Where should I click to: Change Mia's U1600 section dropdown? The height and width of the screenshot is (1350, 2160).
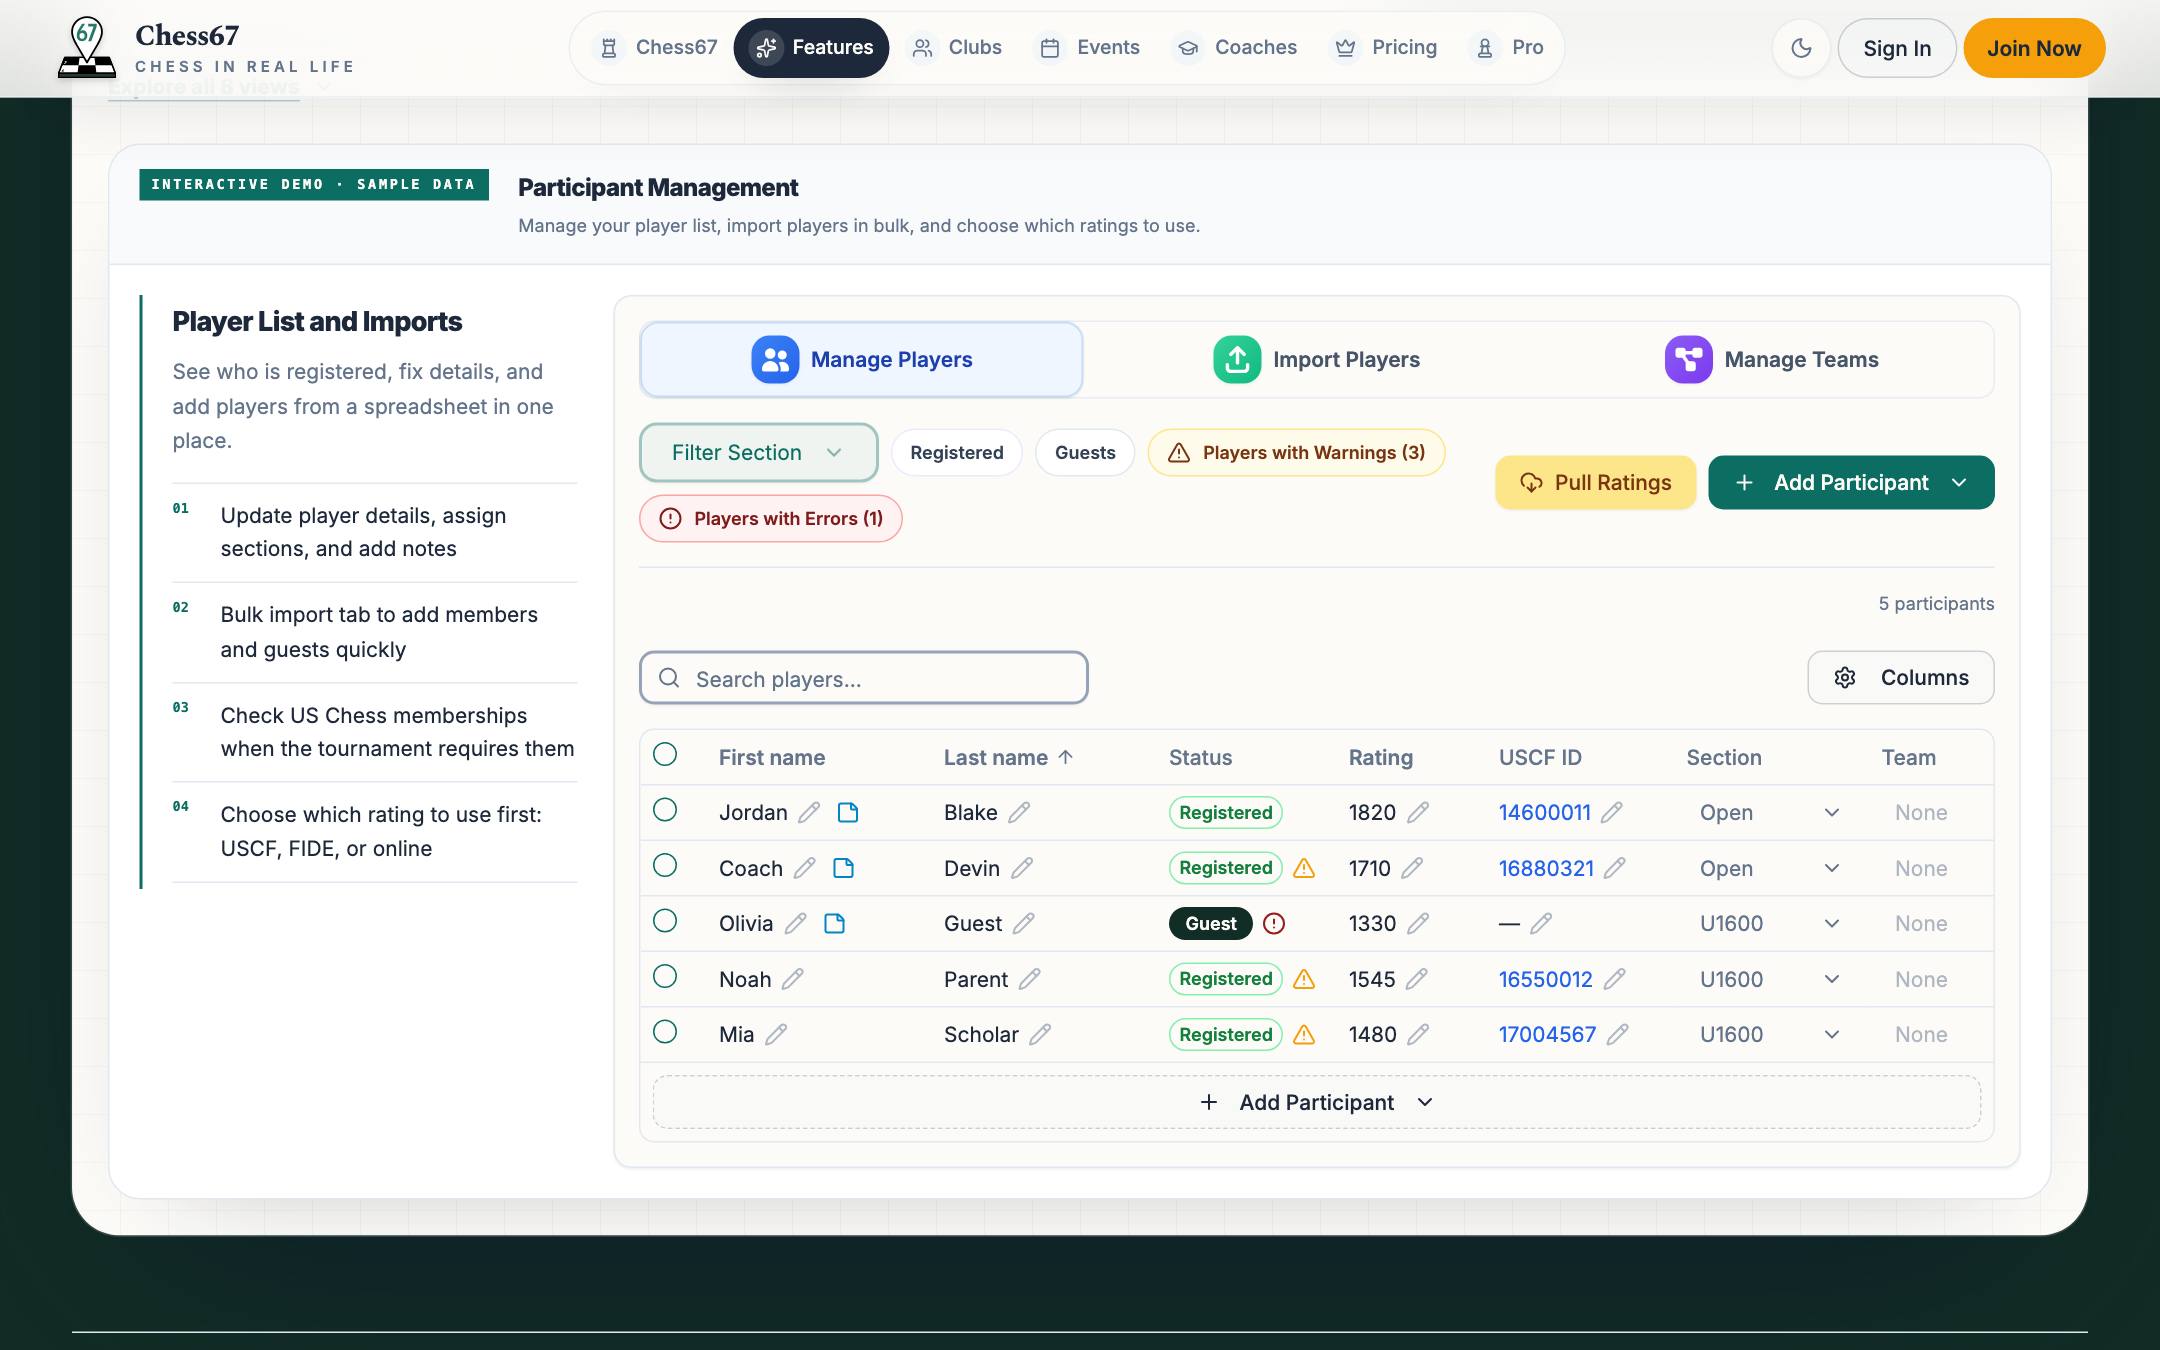pyautogui.click(x=1770, y=1035)
